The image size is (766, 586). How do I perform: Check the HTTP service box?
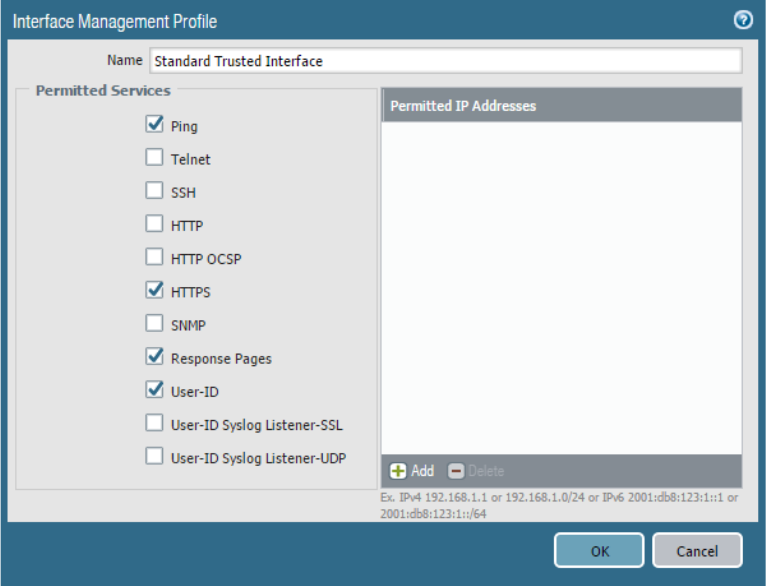click(154, 224)
